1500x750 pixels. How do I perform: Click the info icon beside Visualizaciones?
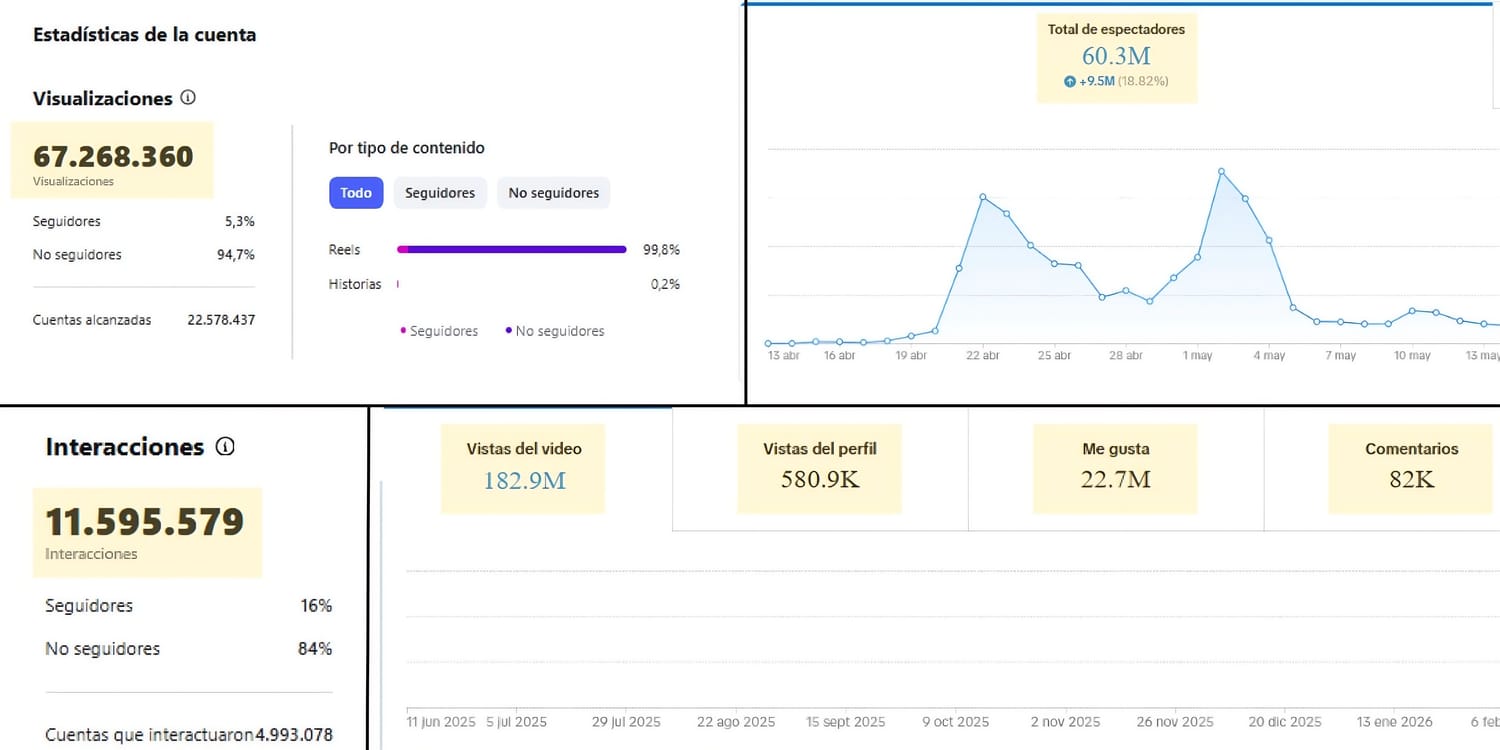tap(188, 98)
